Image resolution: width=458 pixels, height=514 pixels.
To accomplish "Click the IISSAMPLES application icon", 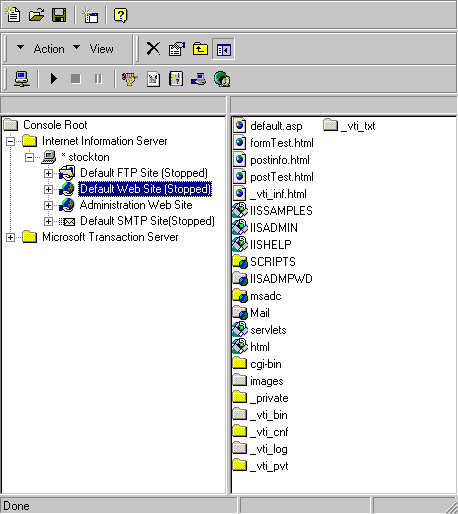I will 240,211.
